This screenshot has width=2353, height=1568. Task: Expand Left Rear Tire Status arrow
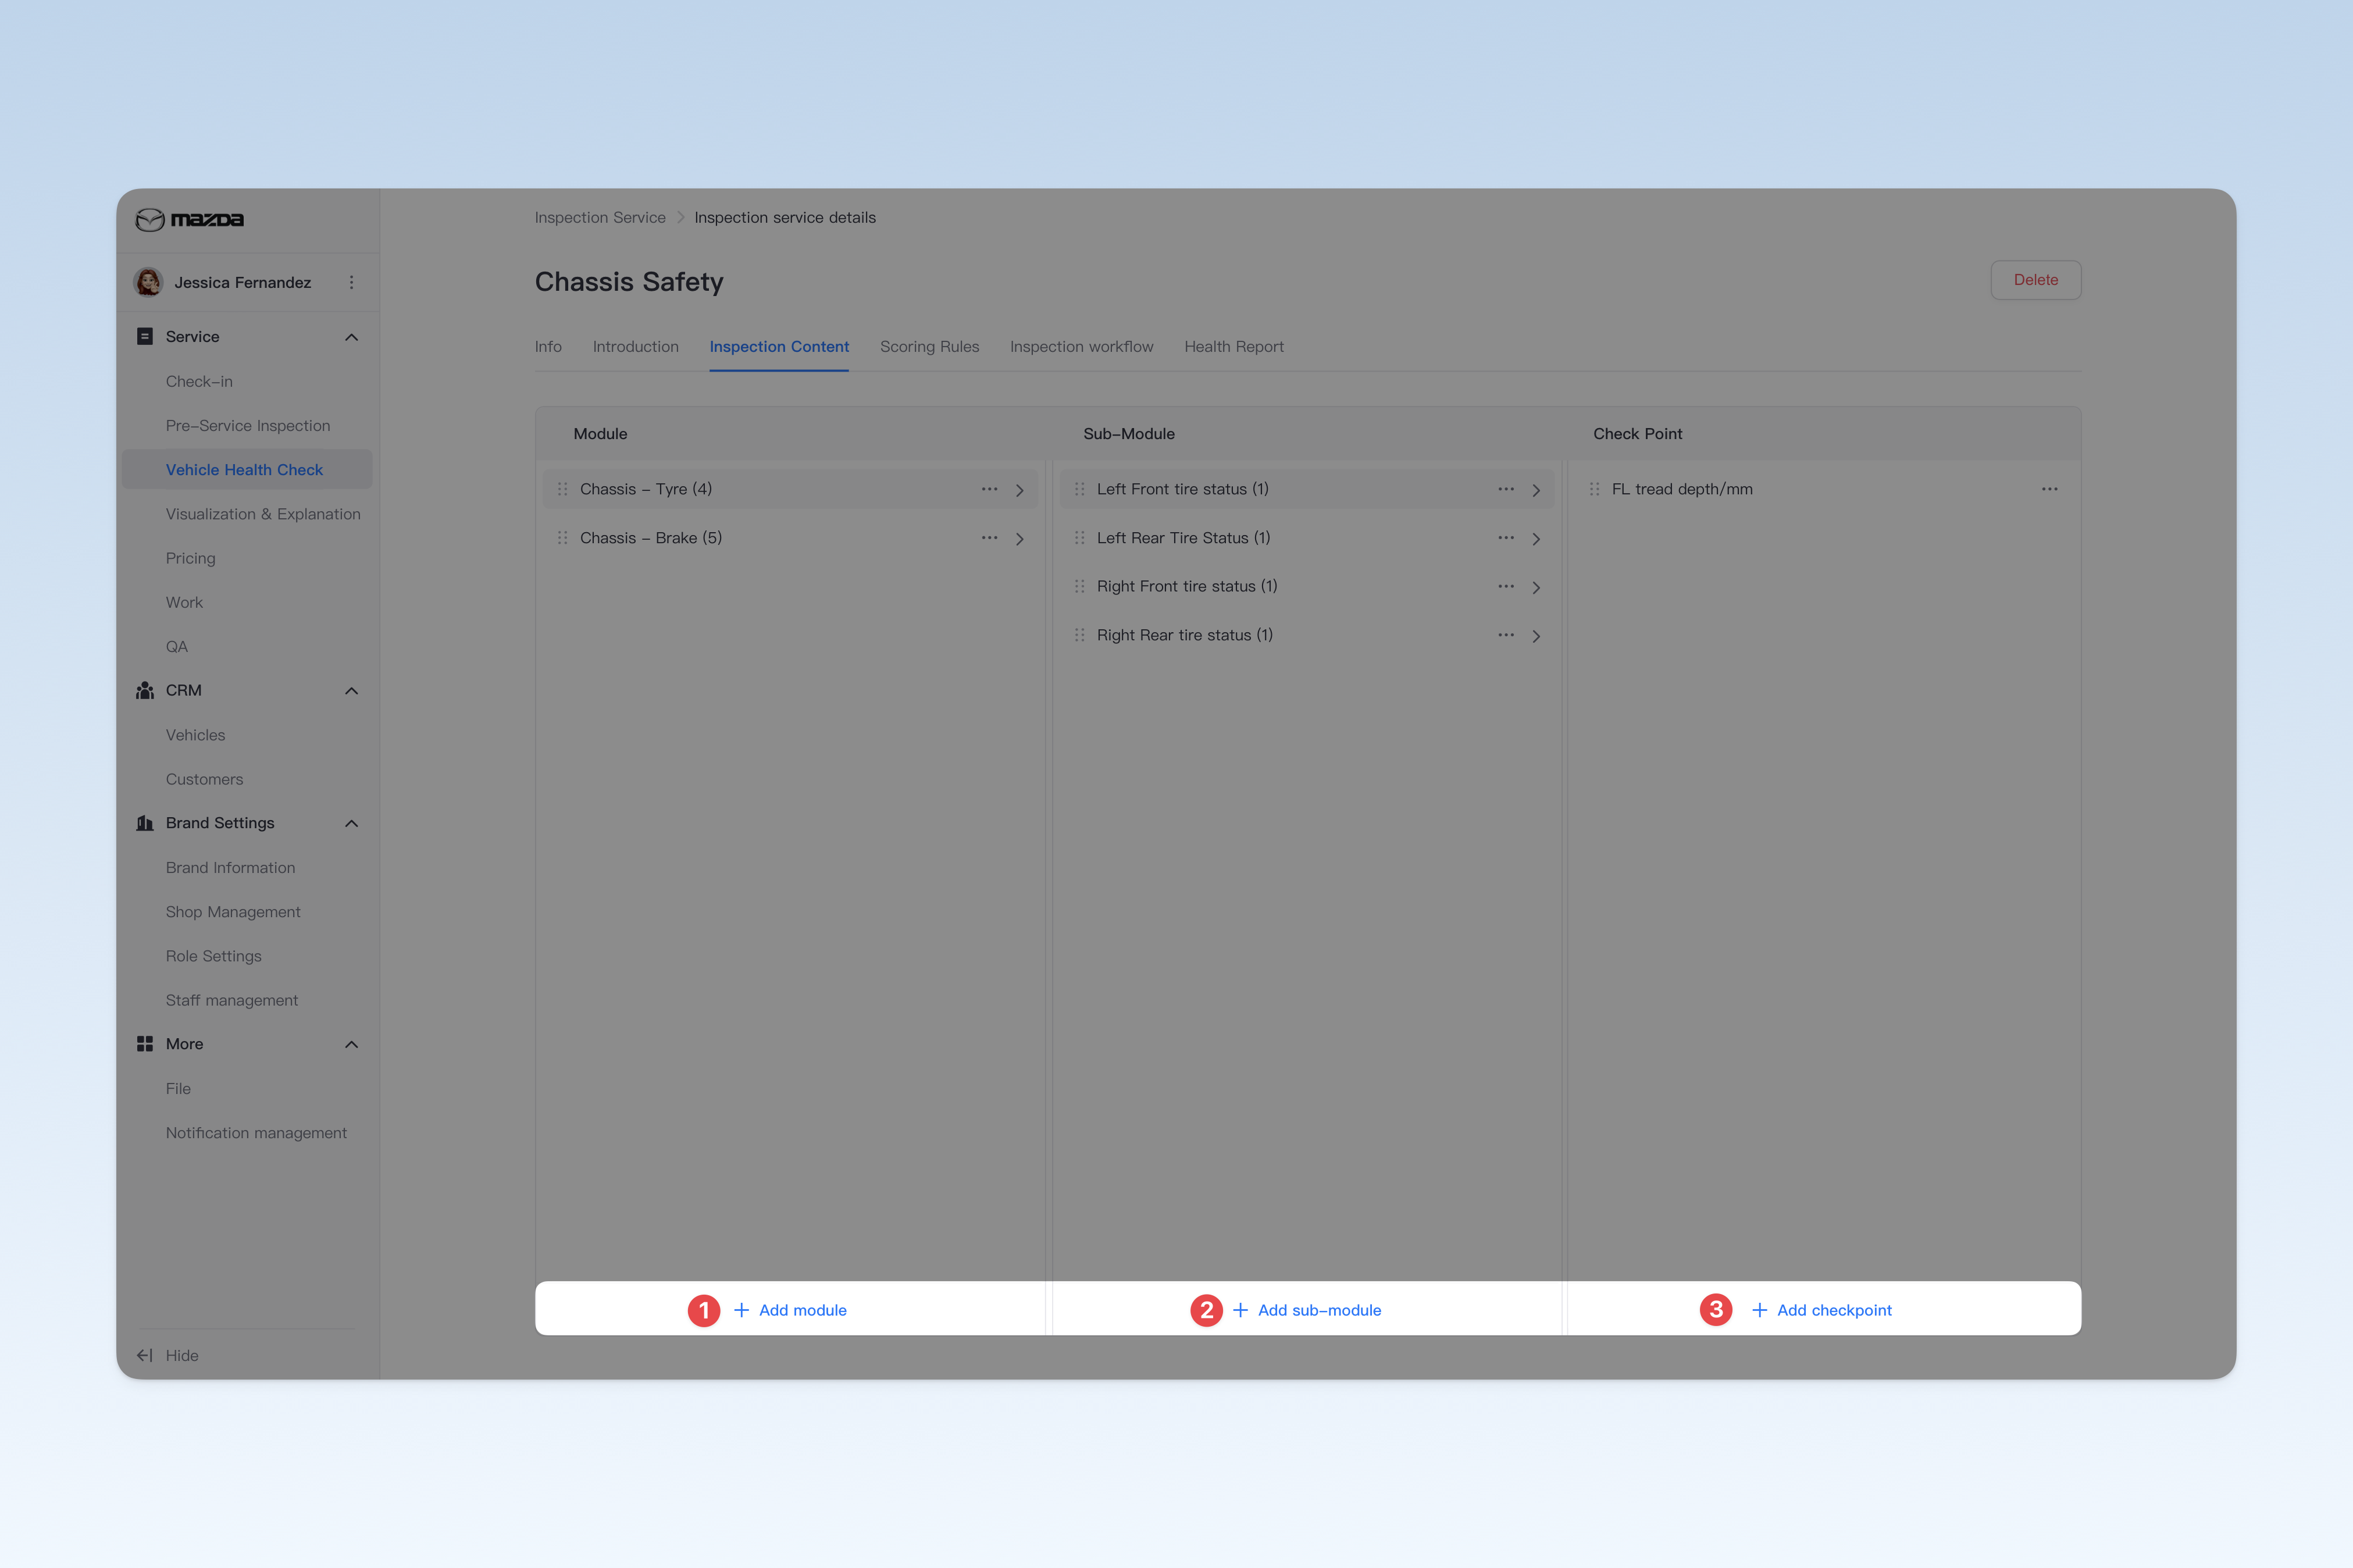[x=1536, y=539]
